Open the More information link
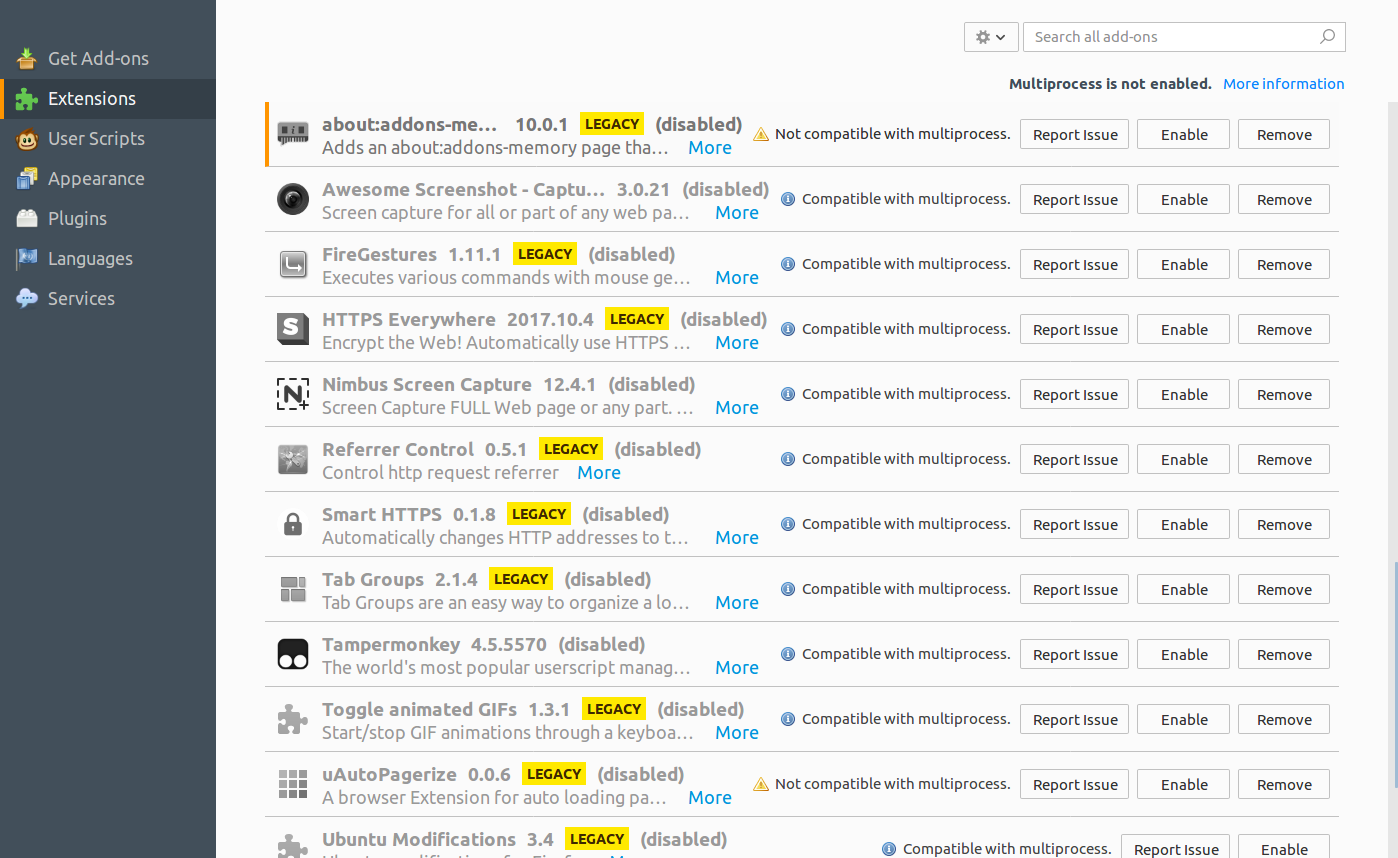 [1284, 84]
